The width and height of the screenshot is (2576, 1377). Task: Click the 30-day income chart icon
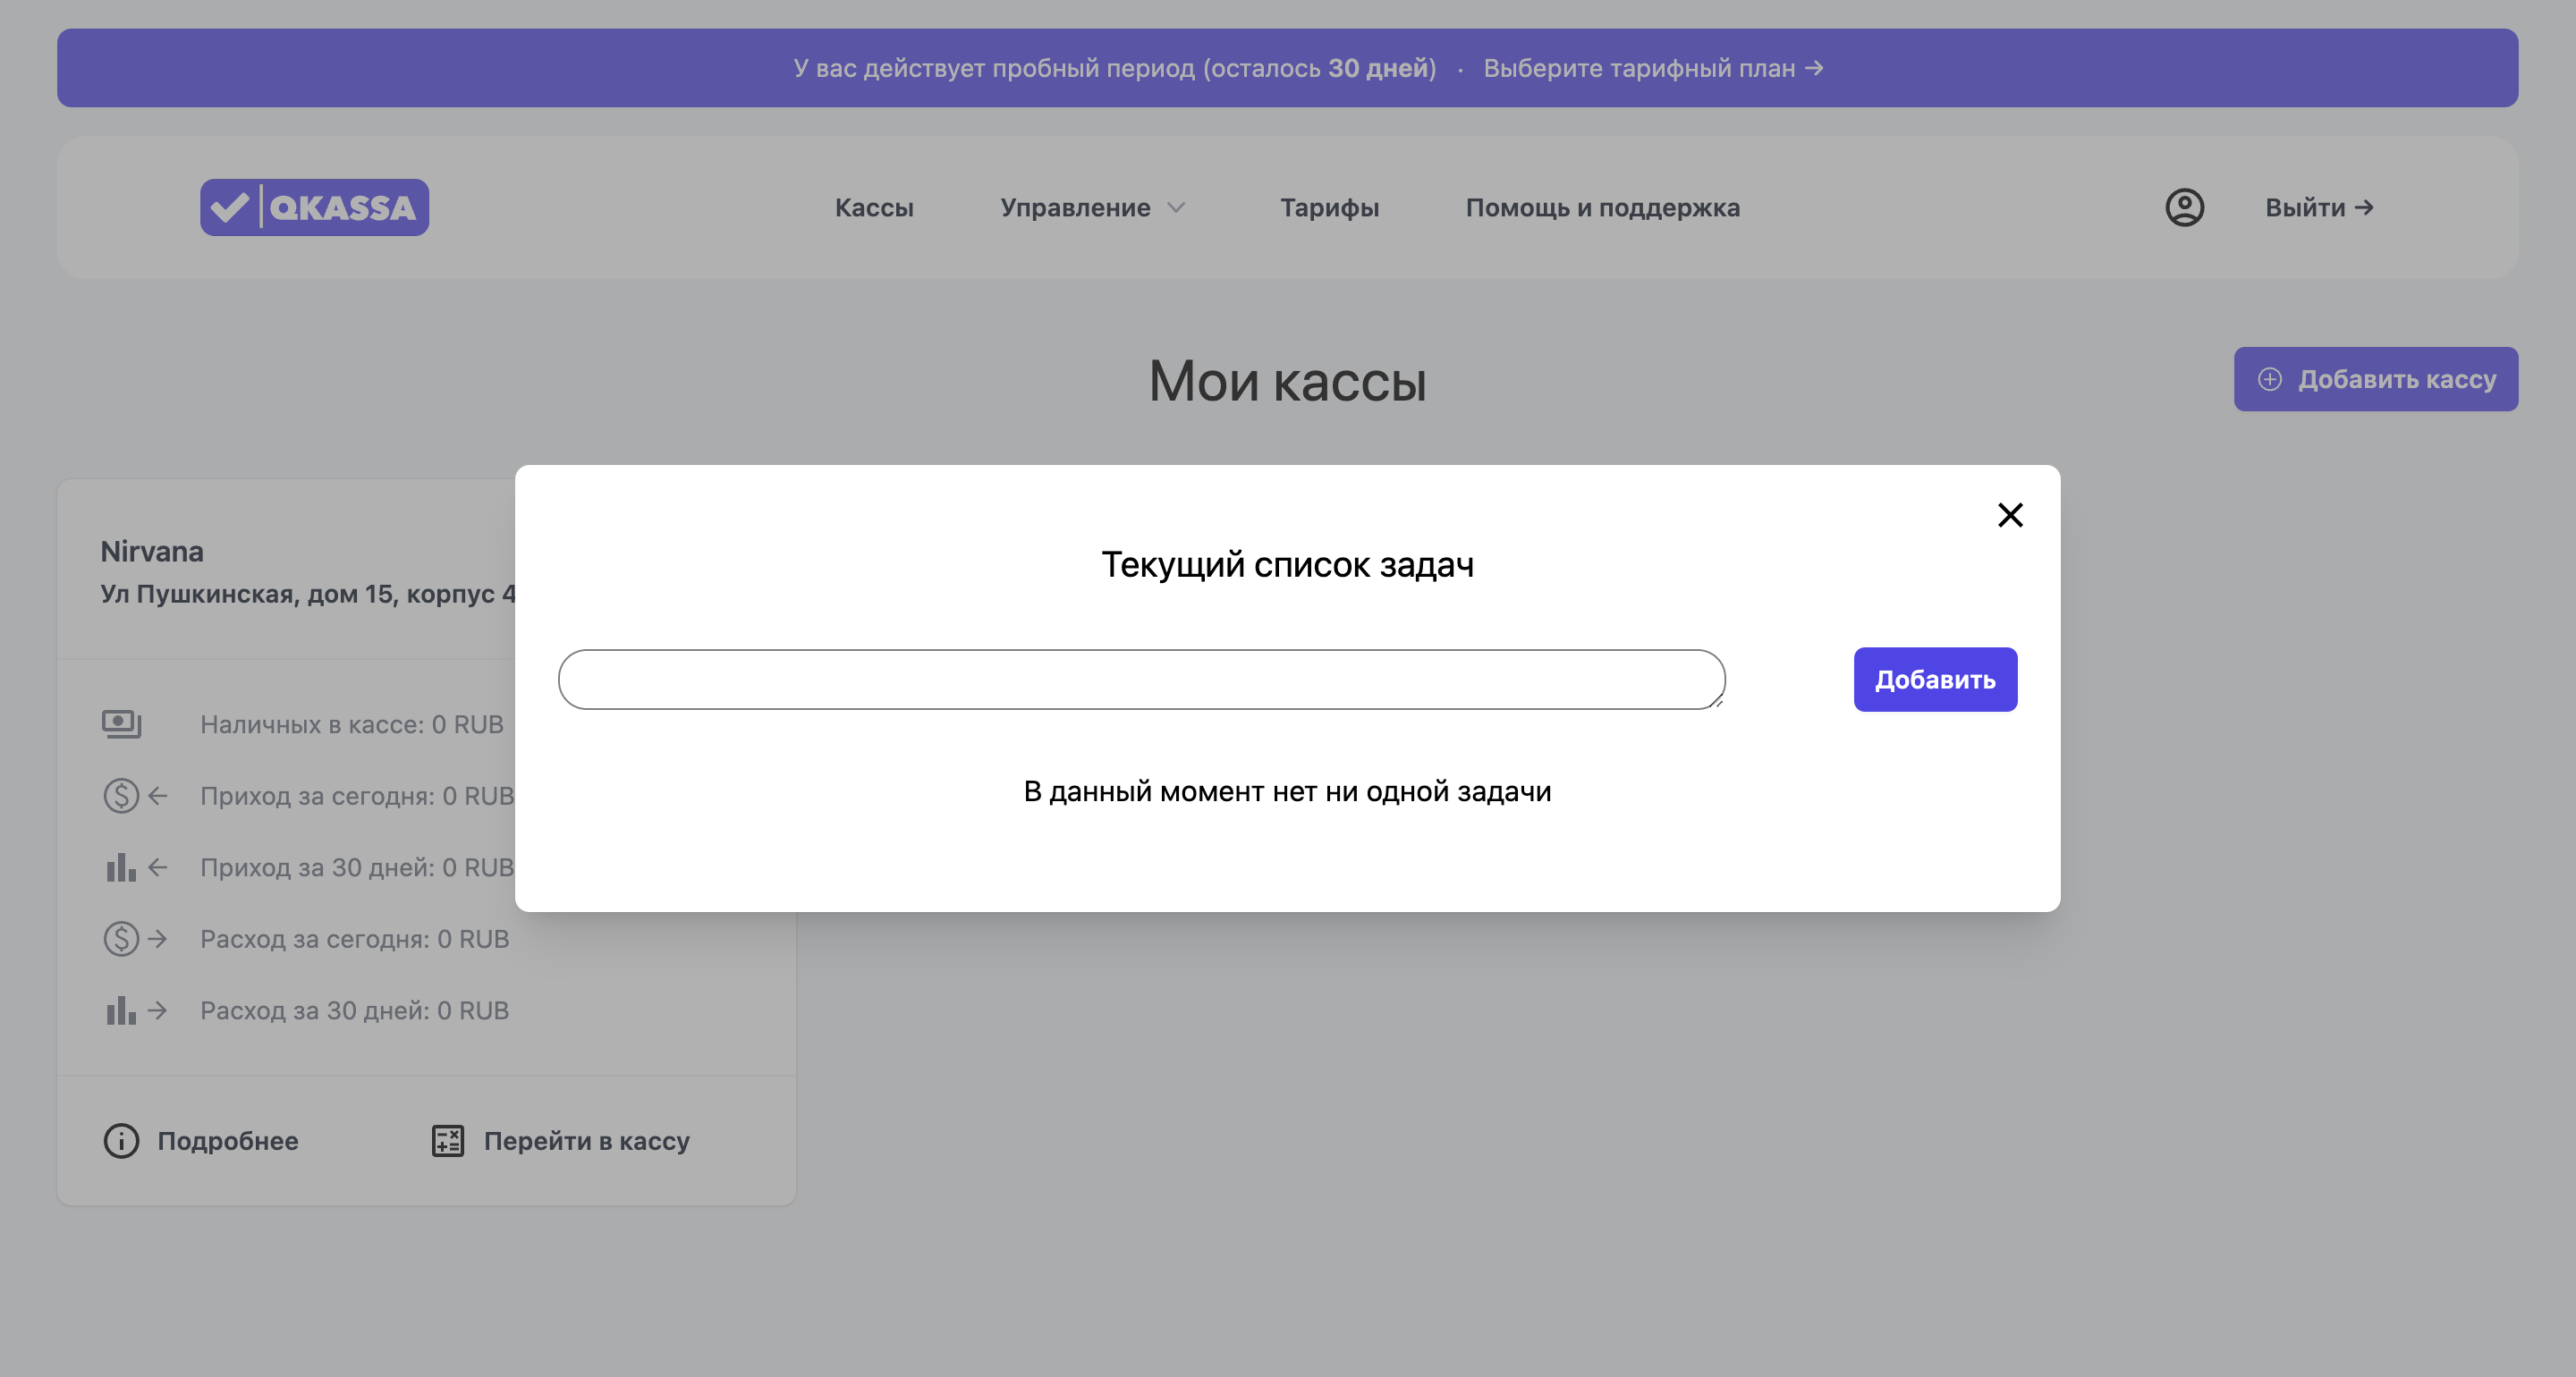(121, 867)
